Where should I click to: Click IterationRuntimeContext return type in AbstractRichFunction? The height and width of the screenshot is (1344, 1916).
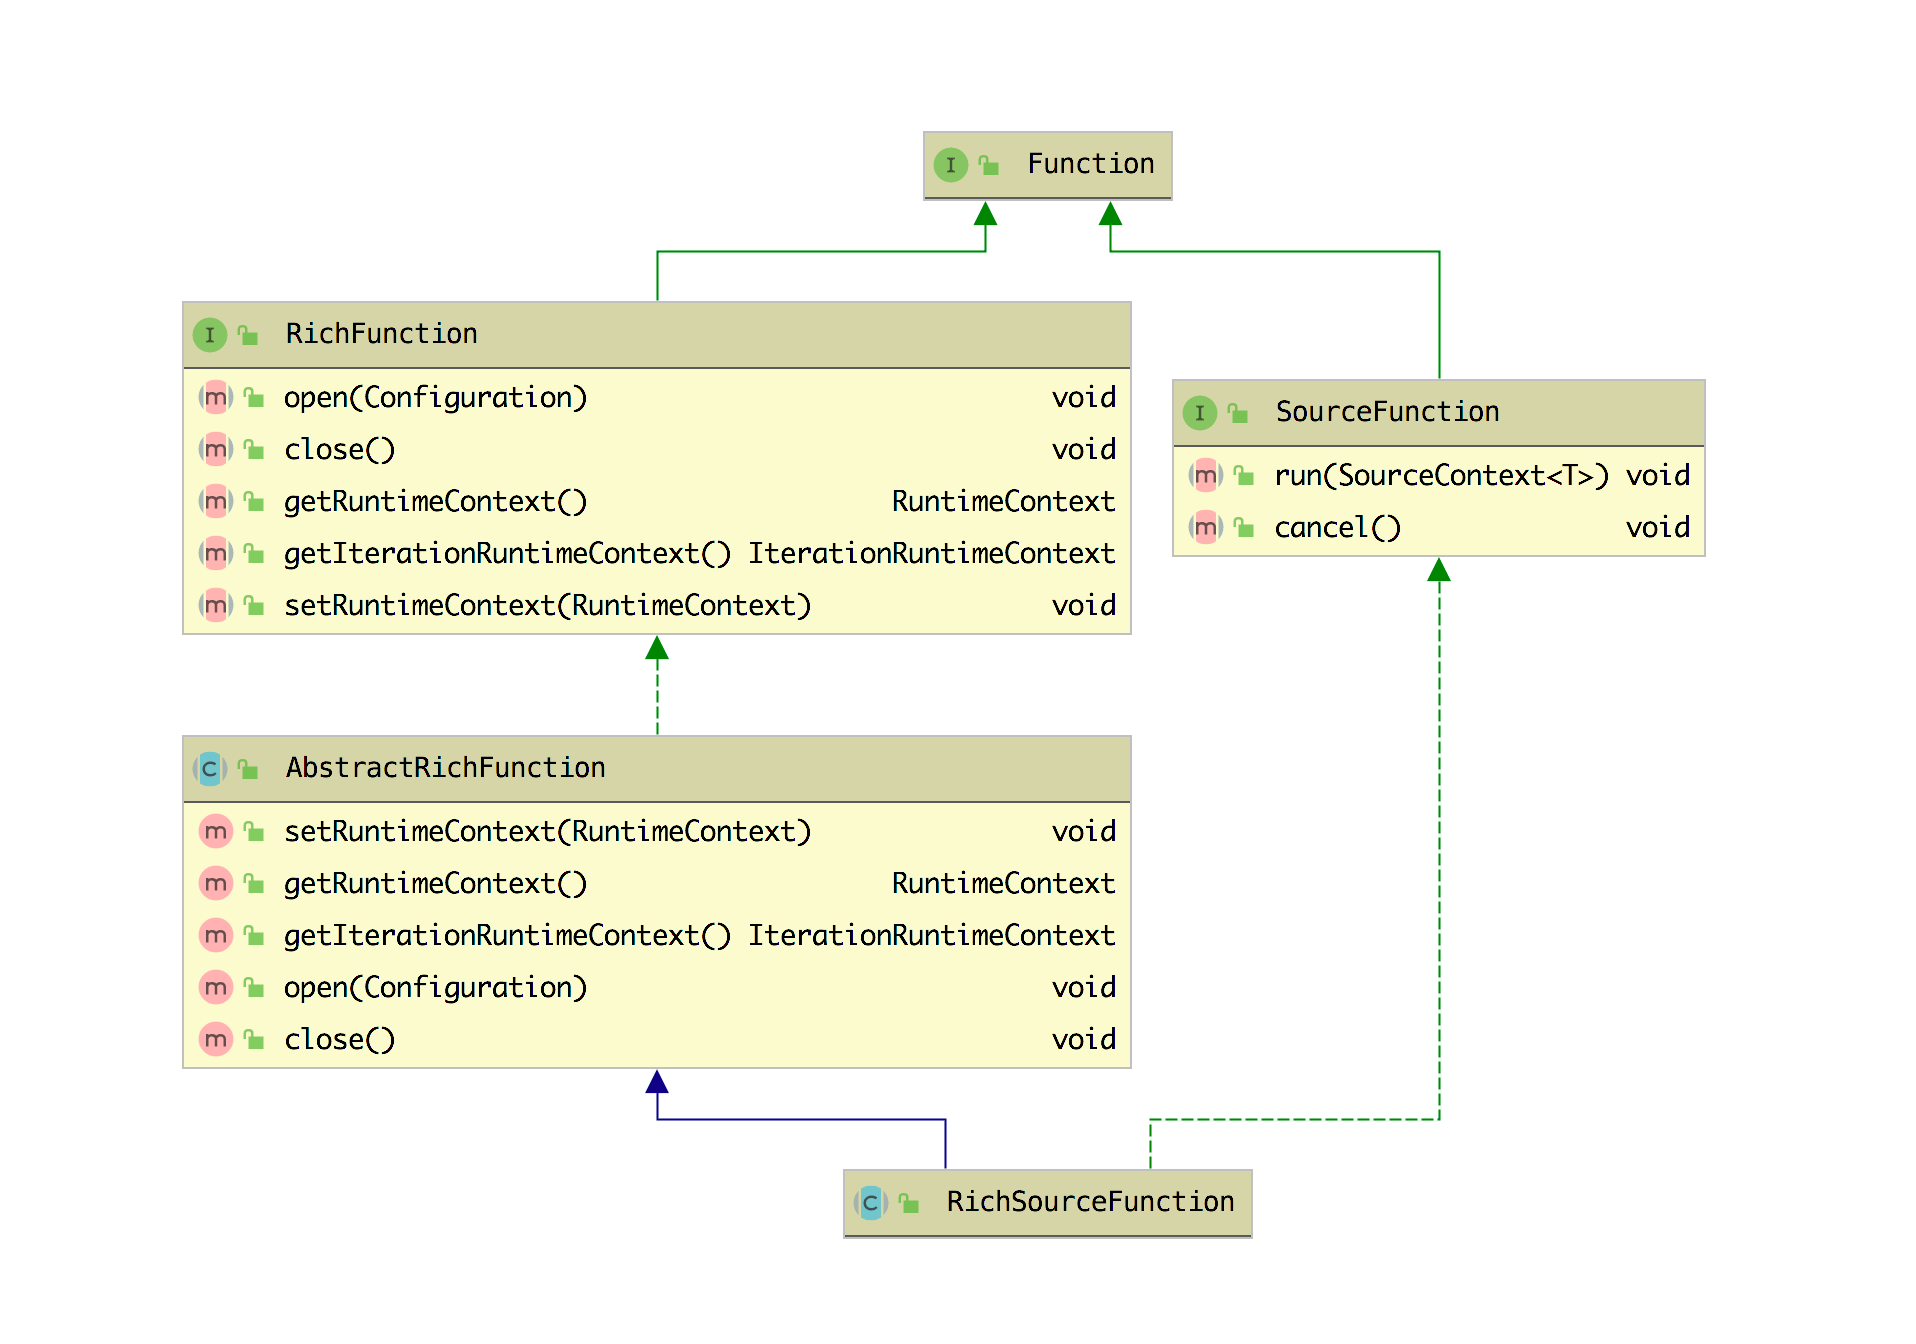[931, 936]
